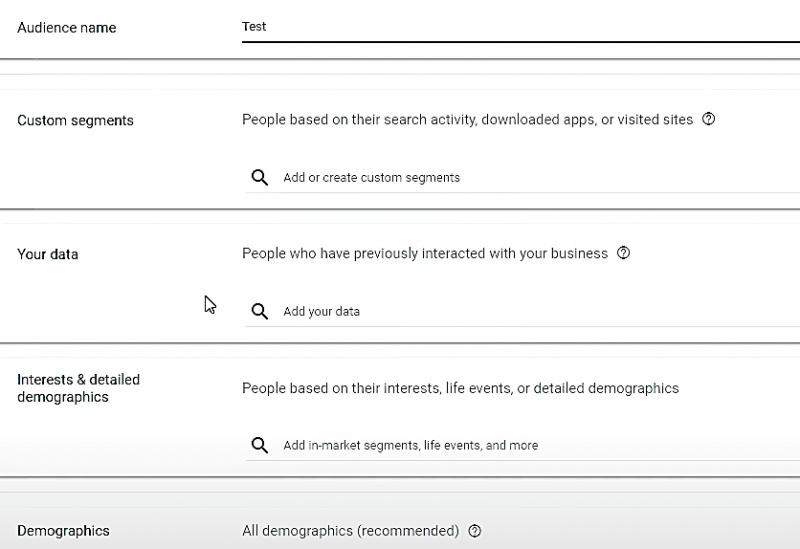Click help icon next to Your data description
This screenshot has height=549, width=800.
624,253
